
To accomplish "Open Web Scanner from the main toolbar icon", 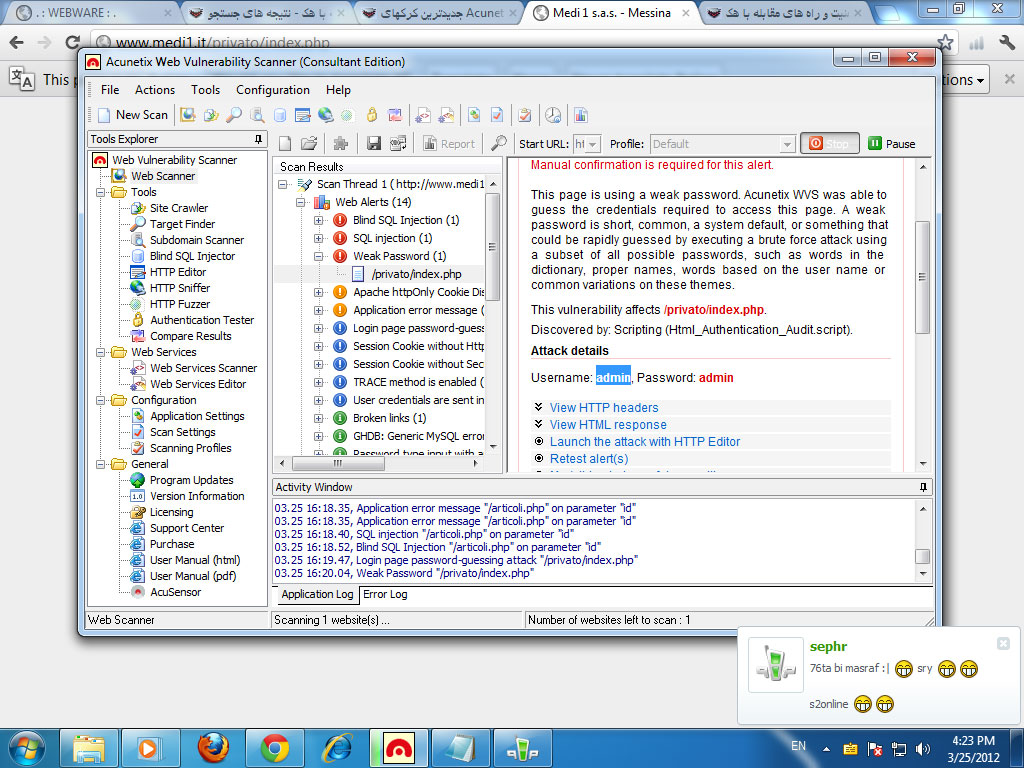I will pos(188,115).
